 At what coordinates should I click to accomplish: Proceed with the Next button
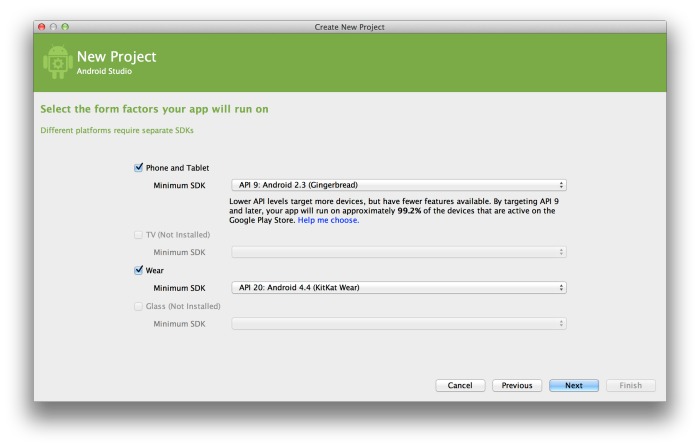click(x=574, y=386)
